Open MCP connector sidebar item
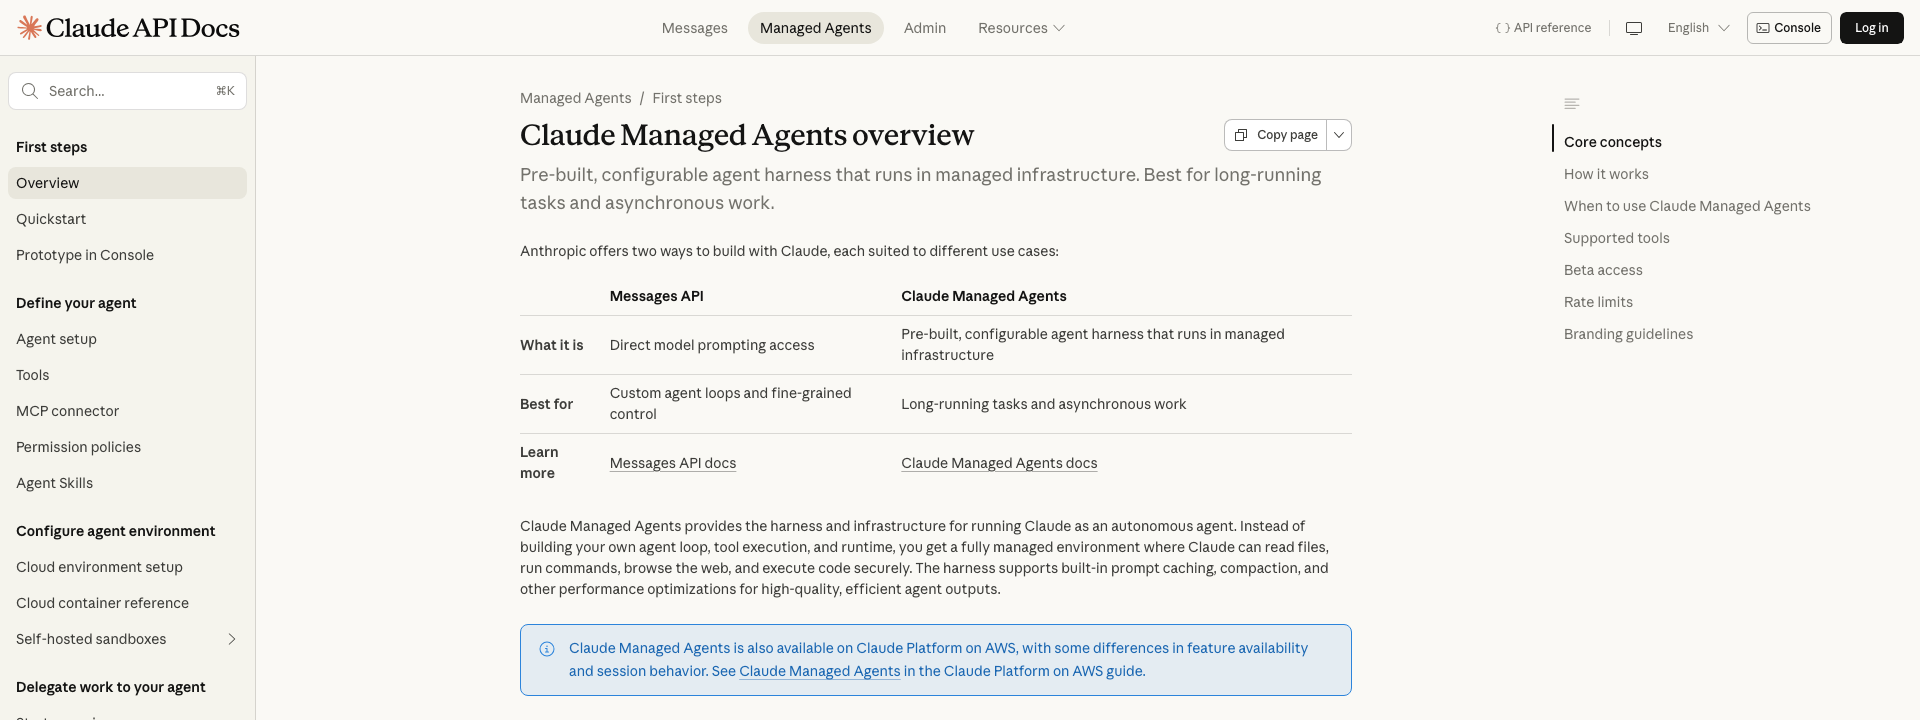 (127, 411)
